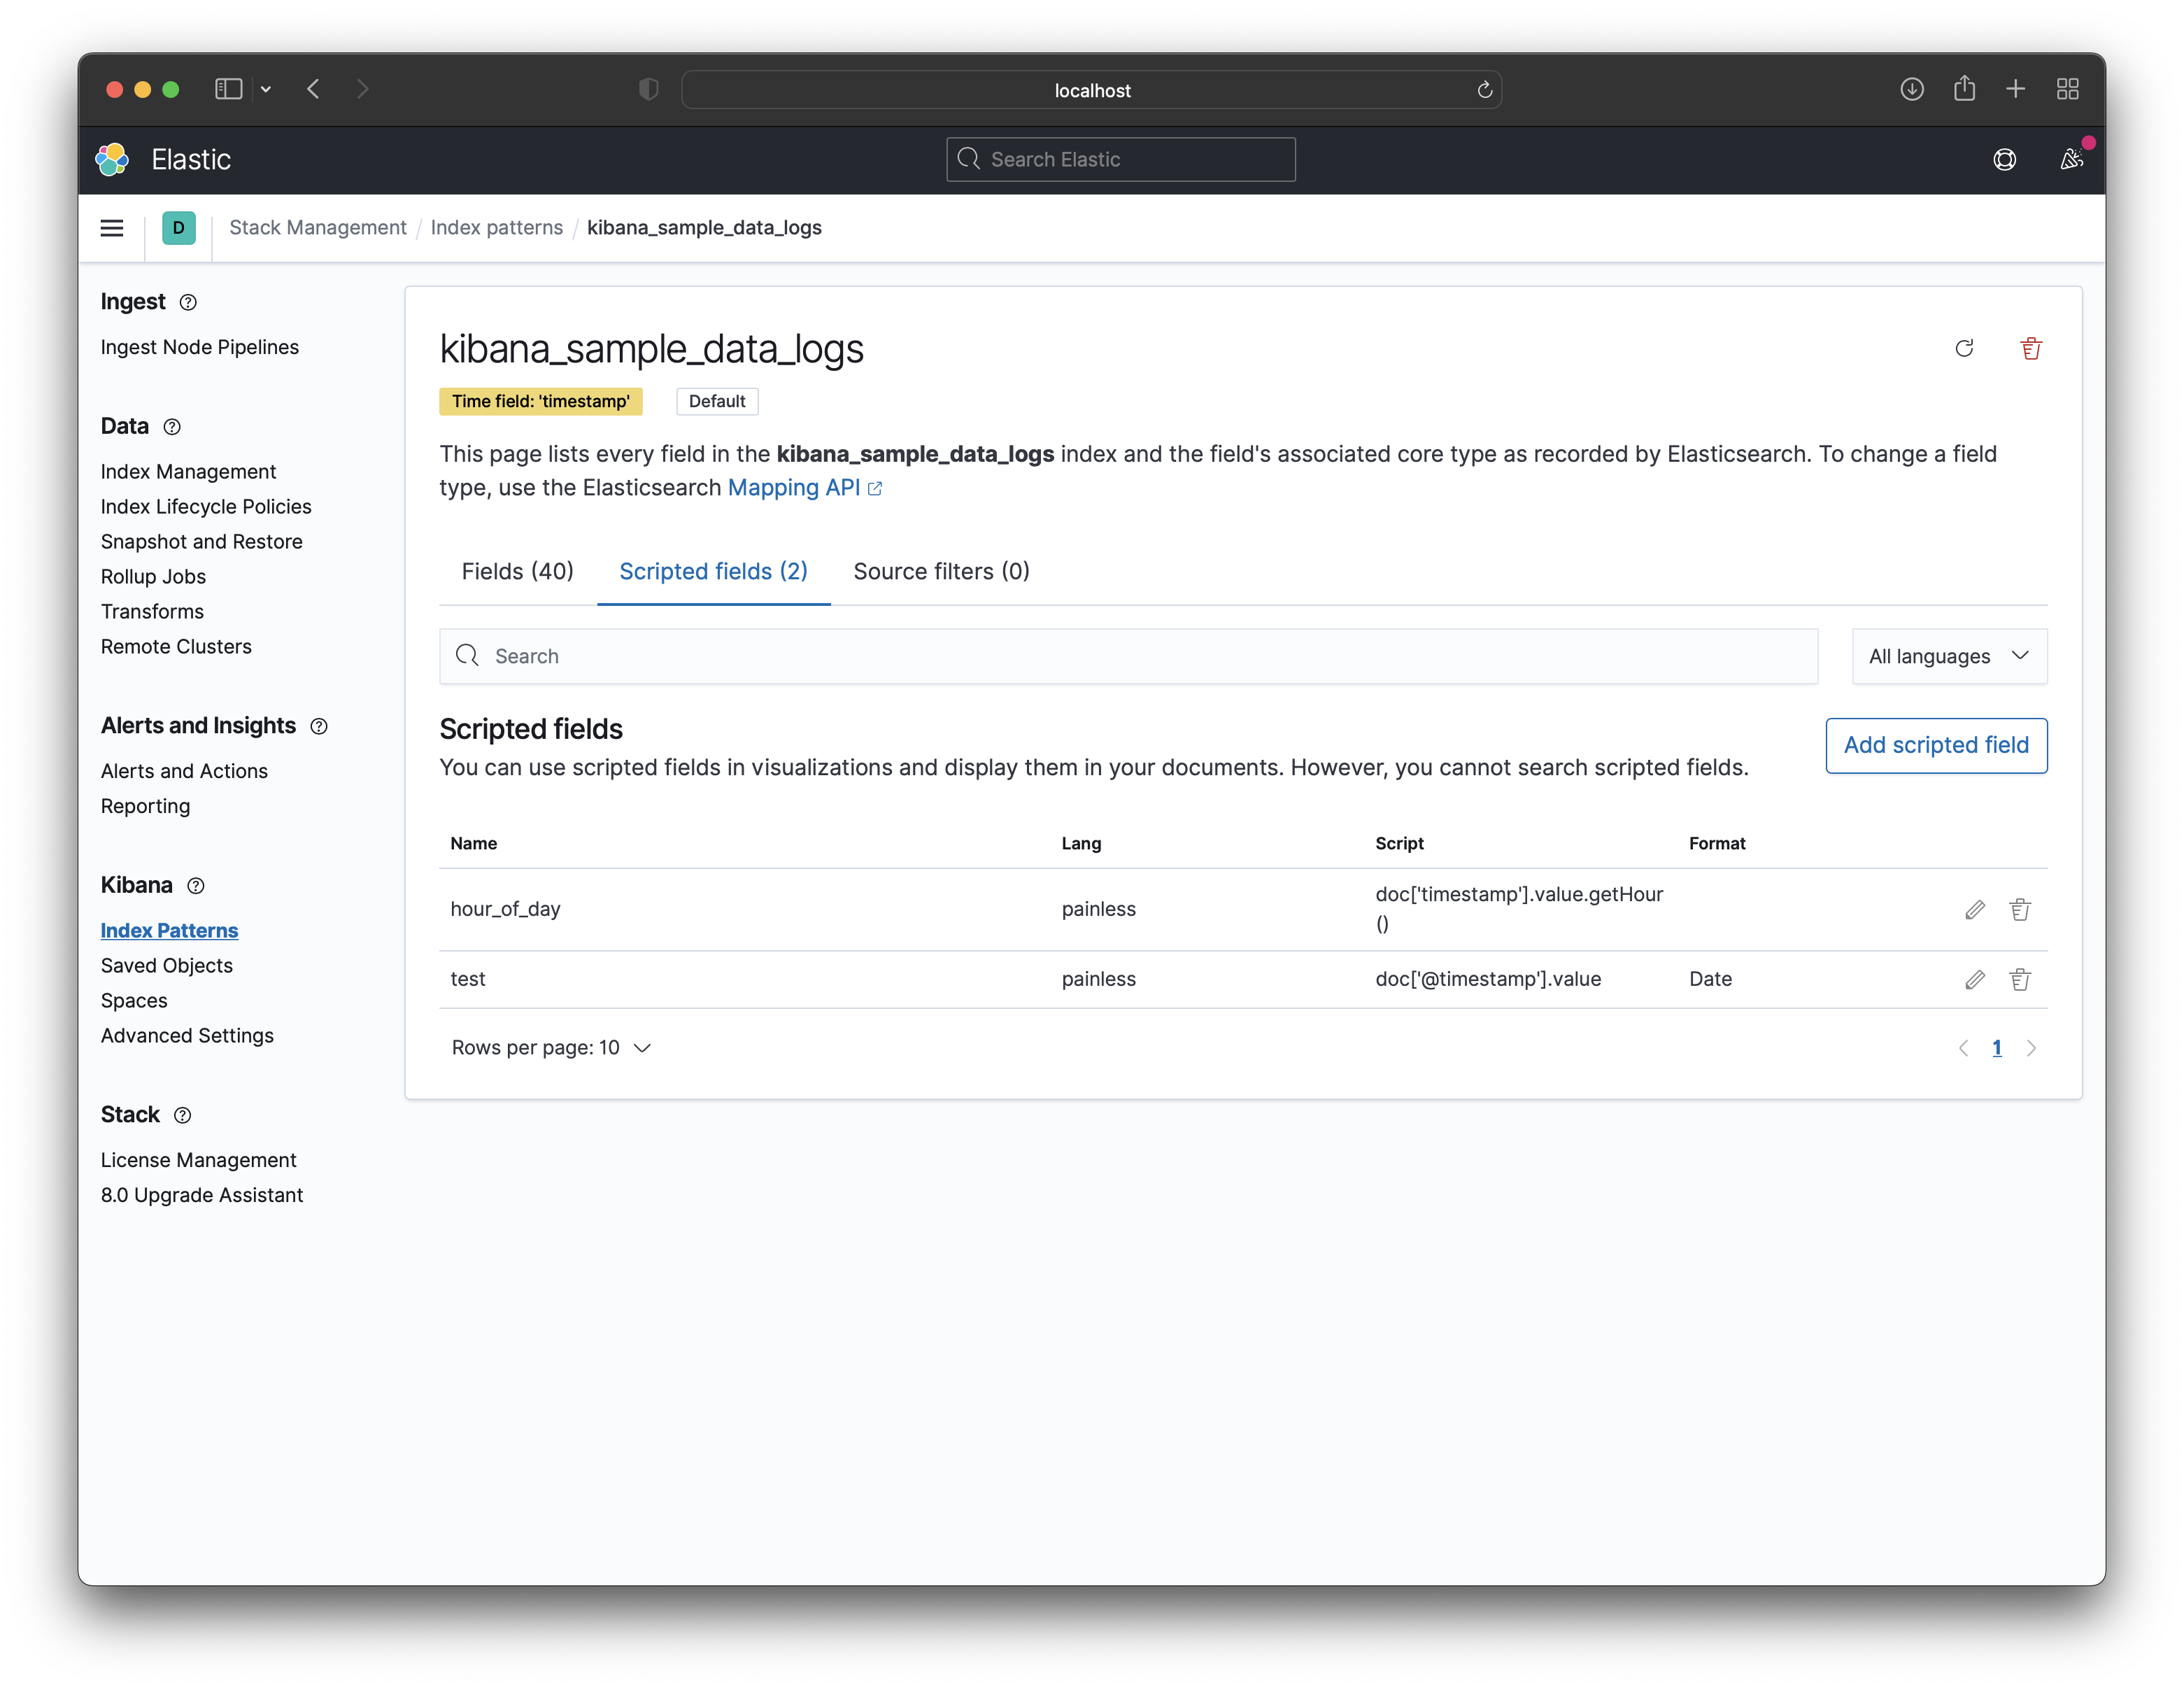Open the Elastic help icon

click(2006, 159)
